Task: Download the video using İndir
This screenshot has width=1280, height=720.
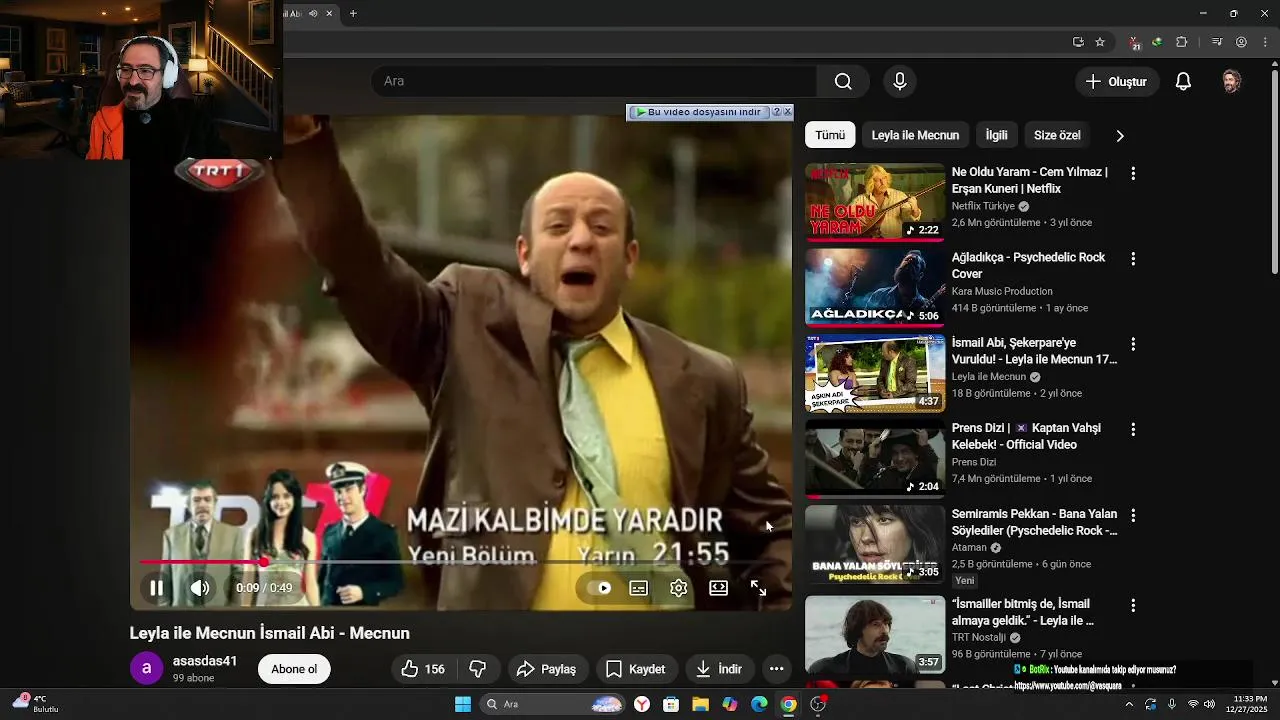Action: click(719, 669)
